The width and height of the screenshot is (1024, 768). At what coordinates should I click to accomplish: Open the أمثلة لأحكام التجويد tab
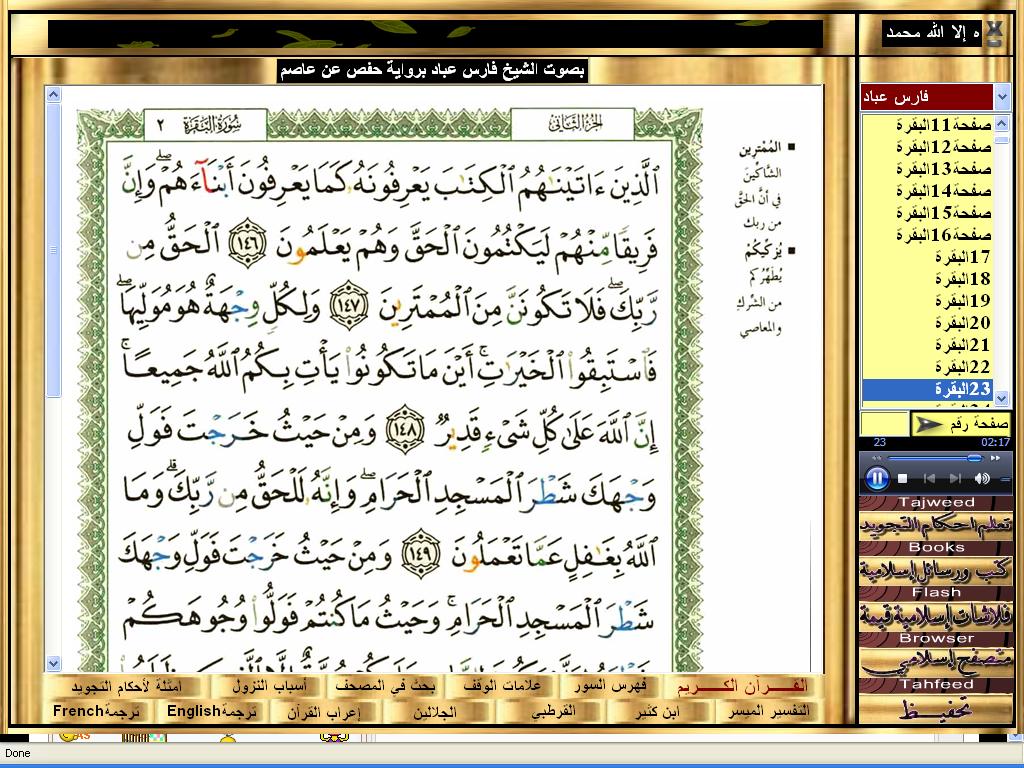pyautogui.click(x=127, y=686)
